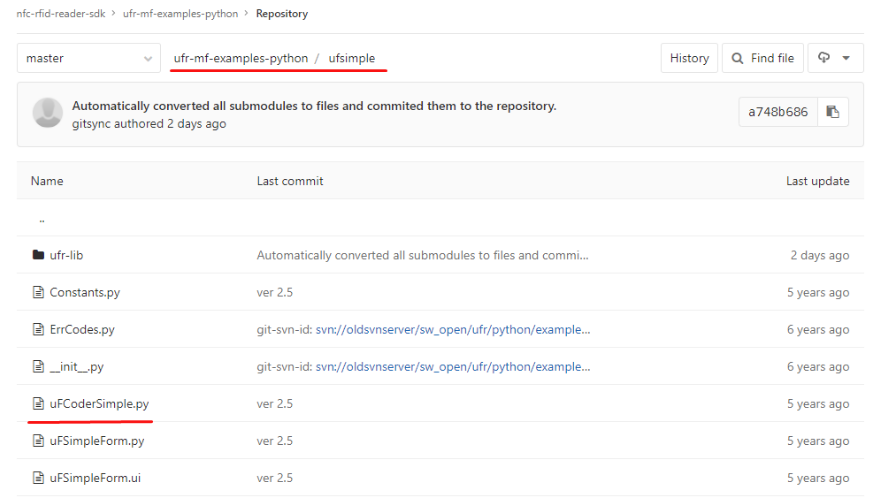The height and width of the screenshot is (500, 875).
Task: Open the master branch dropdown
Action: coord(89,58)
